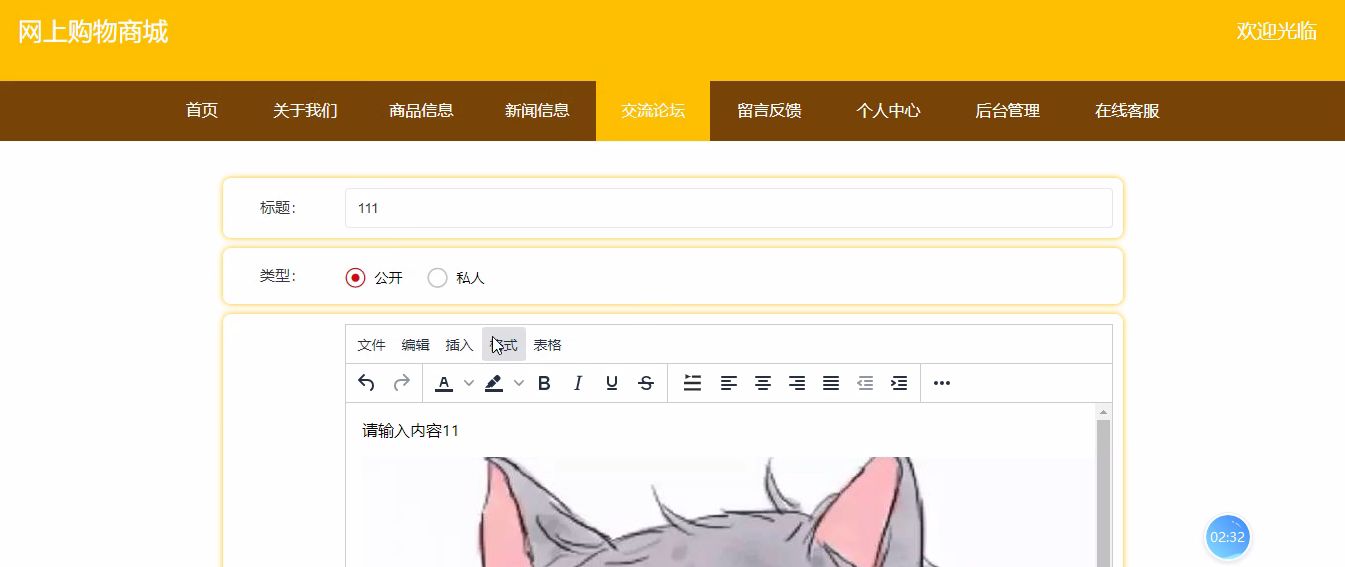The image size is (1345, 567).
Task: Open 关于我们 page
Action: tap(305, 111)
